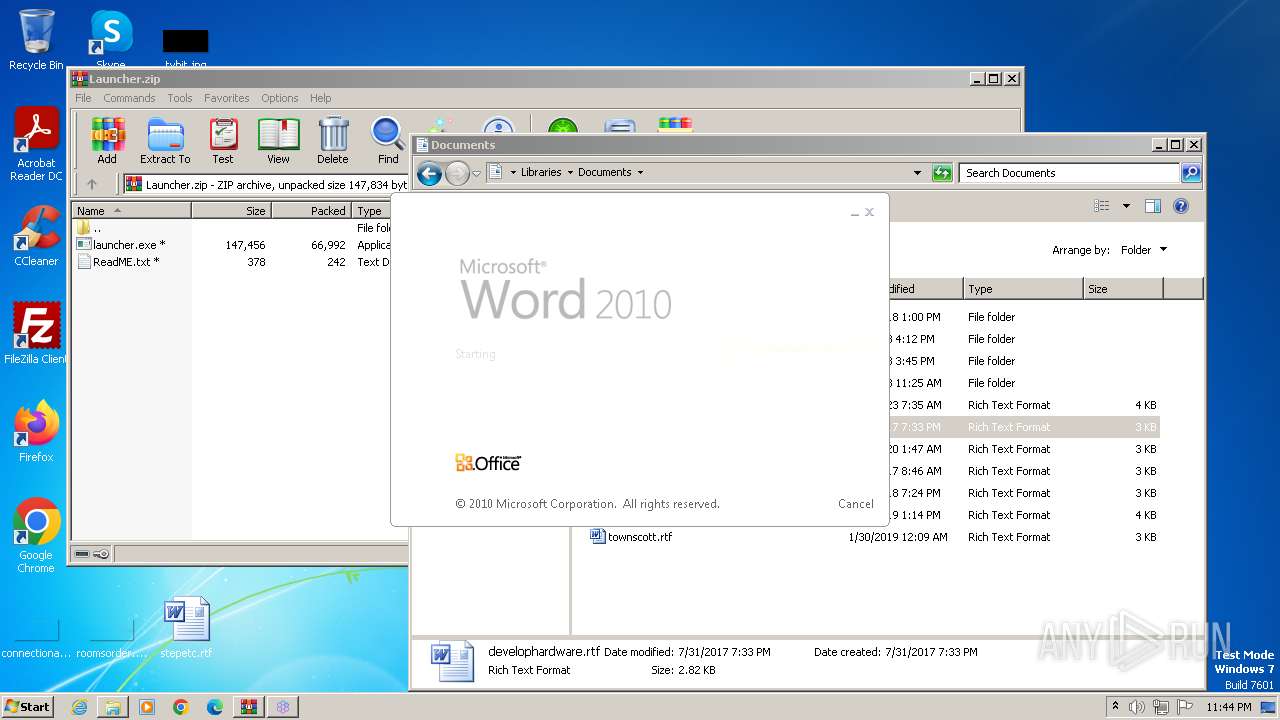The image size is (1280, 720).
Task: Open Explorer help with the question icon
Action: [1181, 206]
